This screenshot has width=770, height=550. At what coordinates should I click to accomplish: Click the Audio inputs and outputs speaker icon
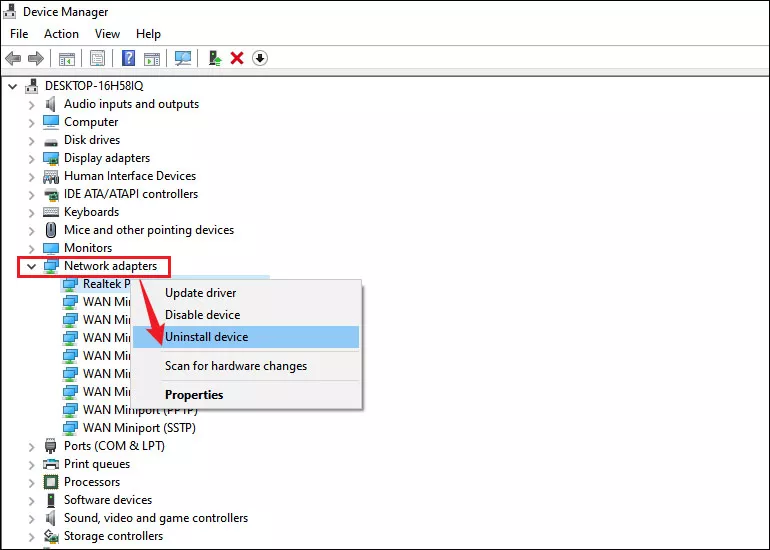pyautogui.click(x=50, y=104)
